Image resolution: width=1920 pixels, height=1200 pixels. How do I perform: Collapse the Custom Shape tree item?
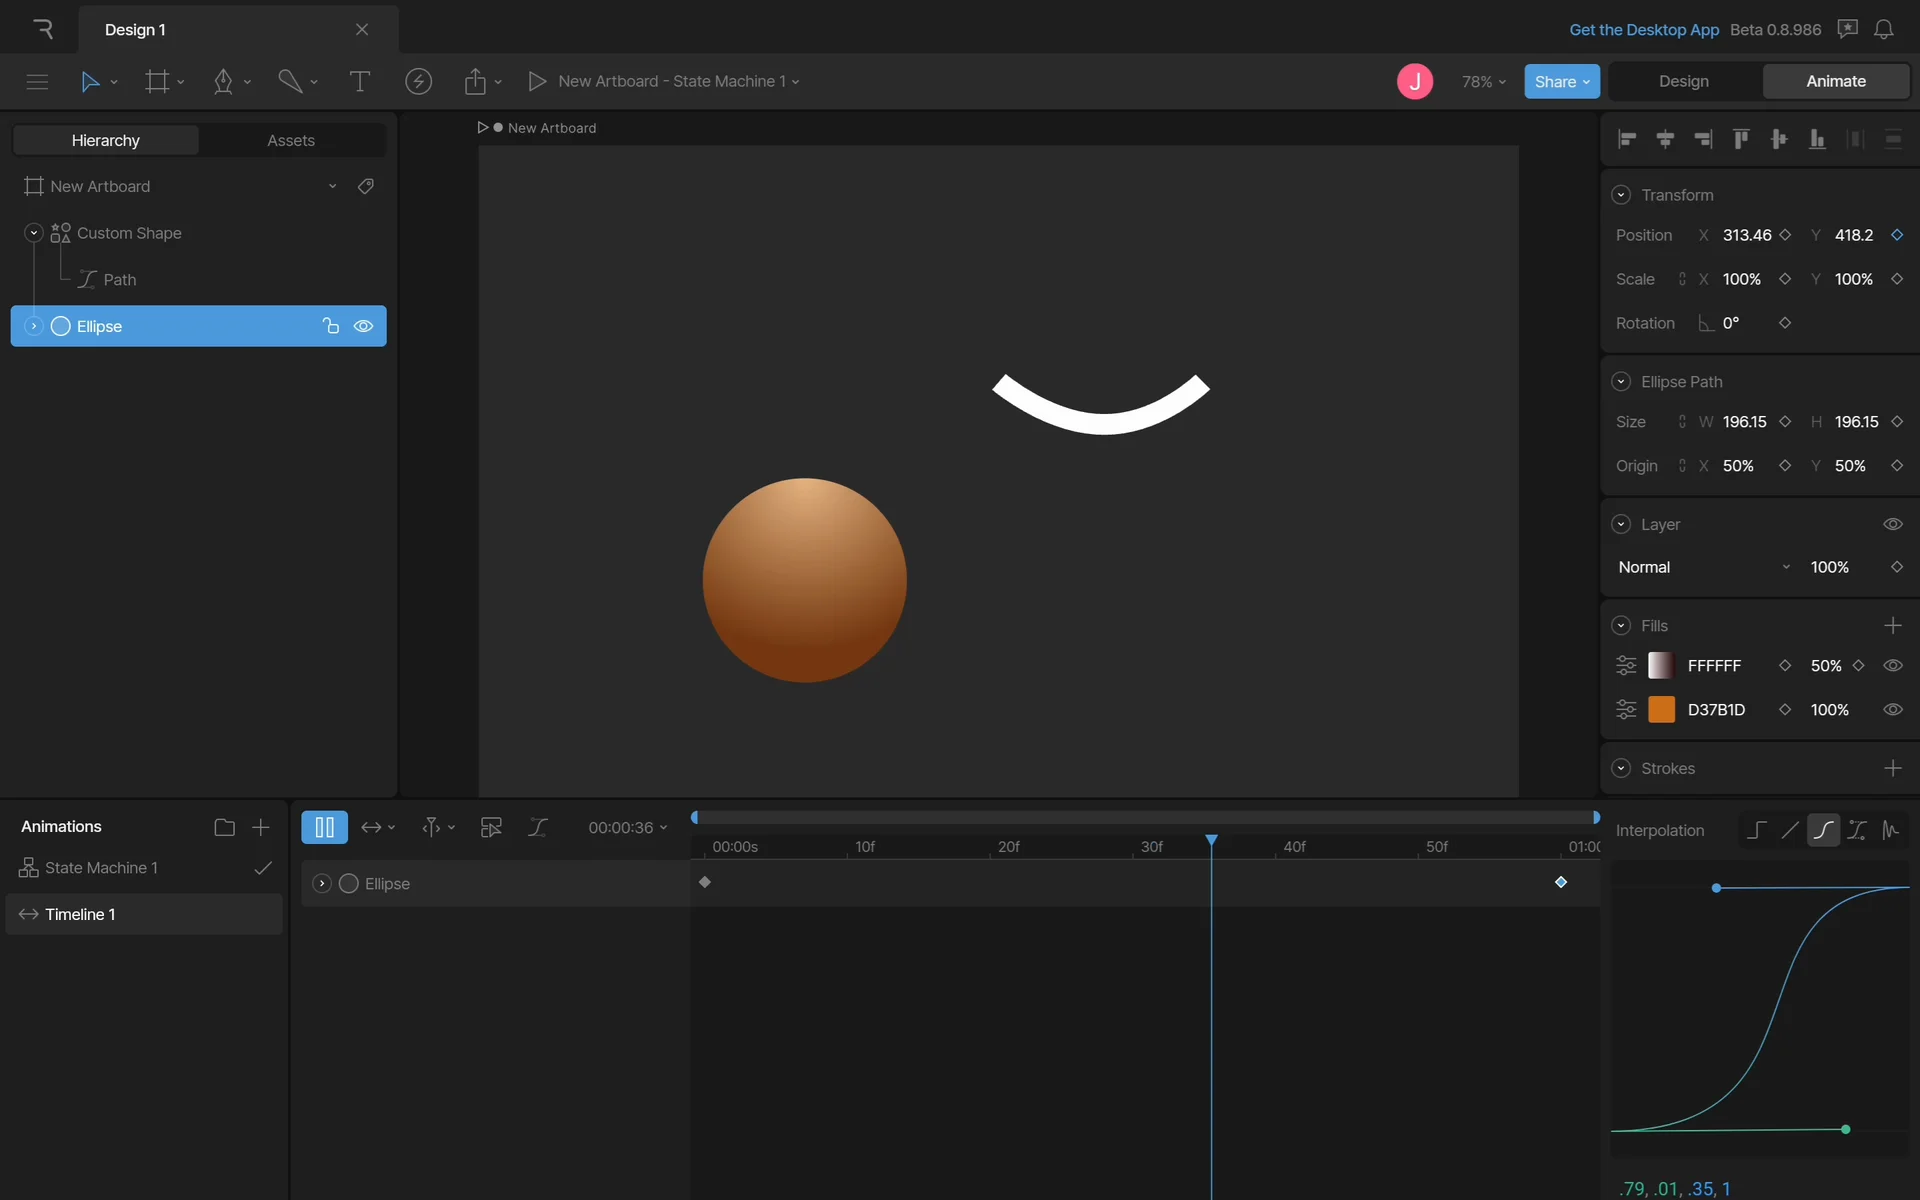pos(33,233)
